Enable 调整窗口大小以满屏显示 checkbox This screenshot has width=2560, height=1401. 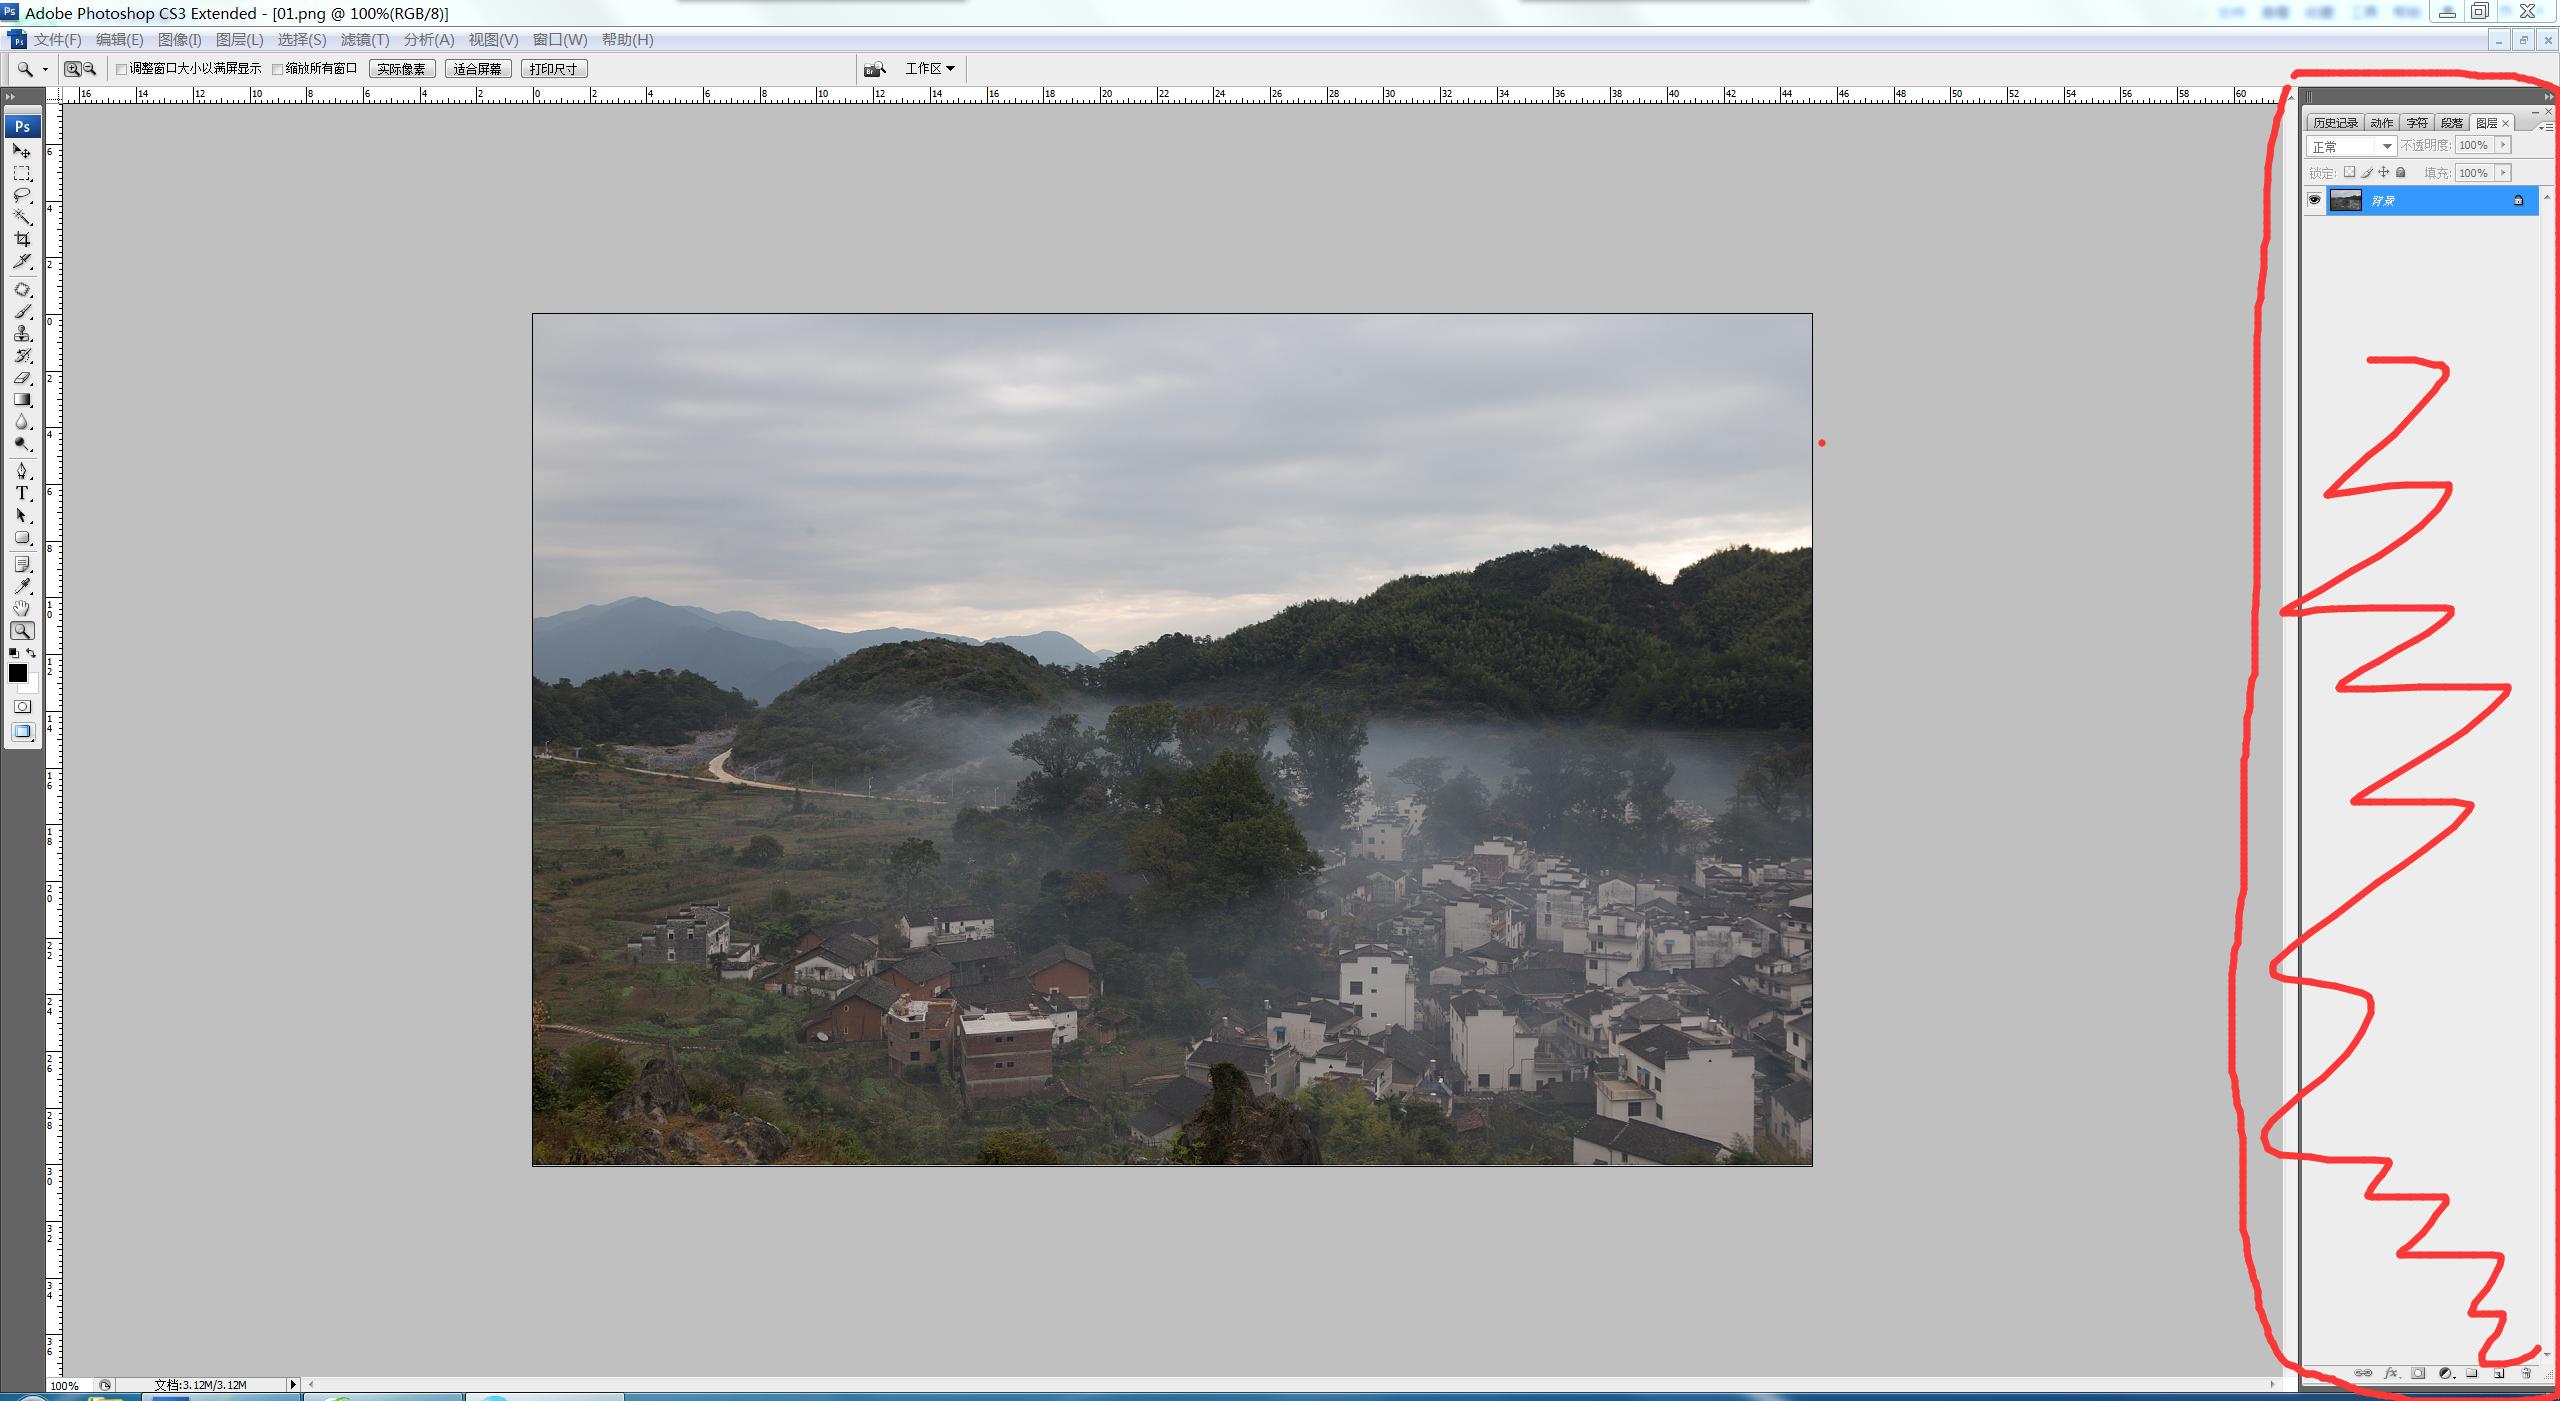[x=122, y=69]
